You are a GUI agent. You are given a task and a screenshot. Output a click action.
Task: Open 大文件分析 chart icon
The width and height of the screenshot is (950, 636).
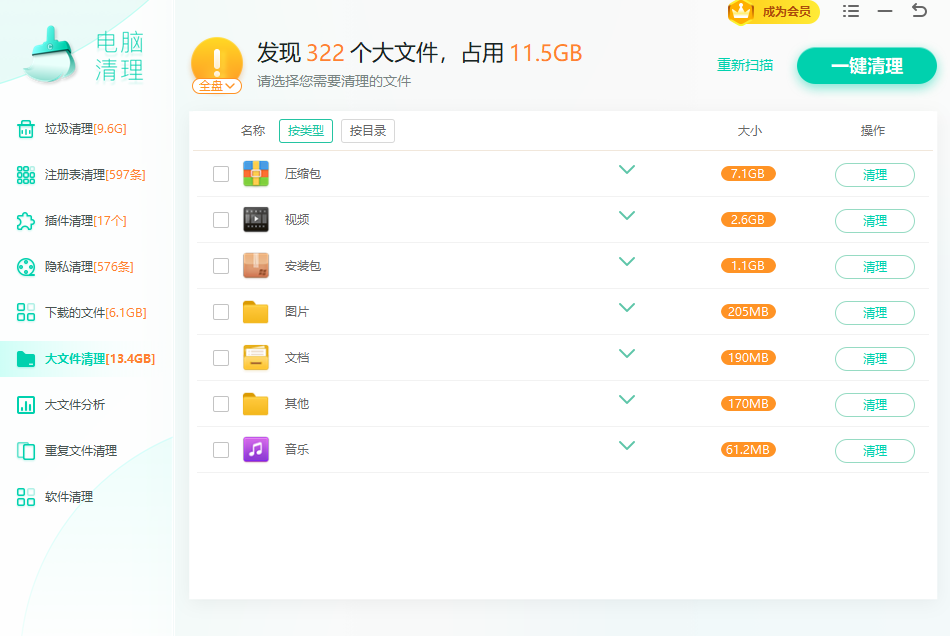26,405
